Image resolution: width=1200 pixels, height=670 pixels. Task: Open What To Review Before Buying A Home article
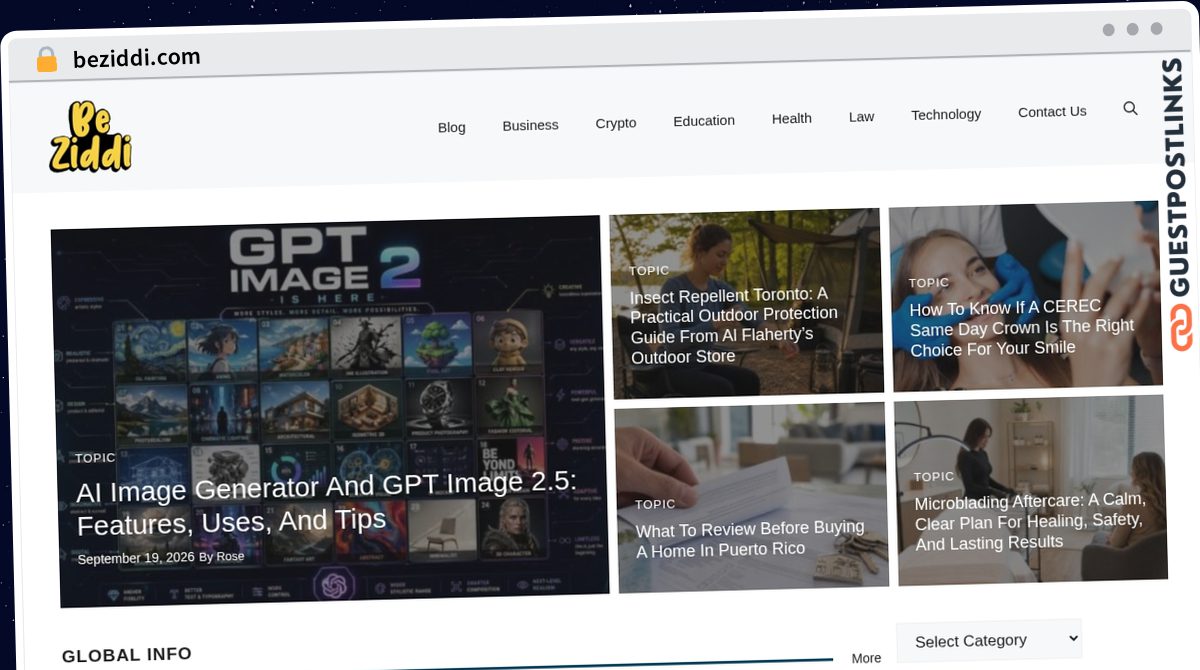click(x=750, y=538)
